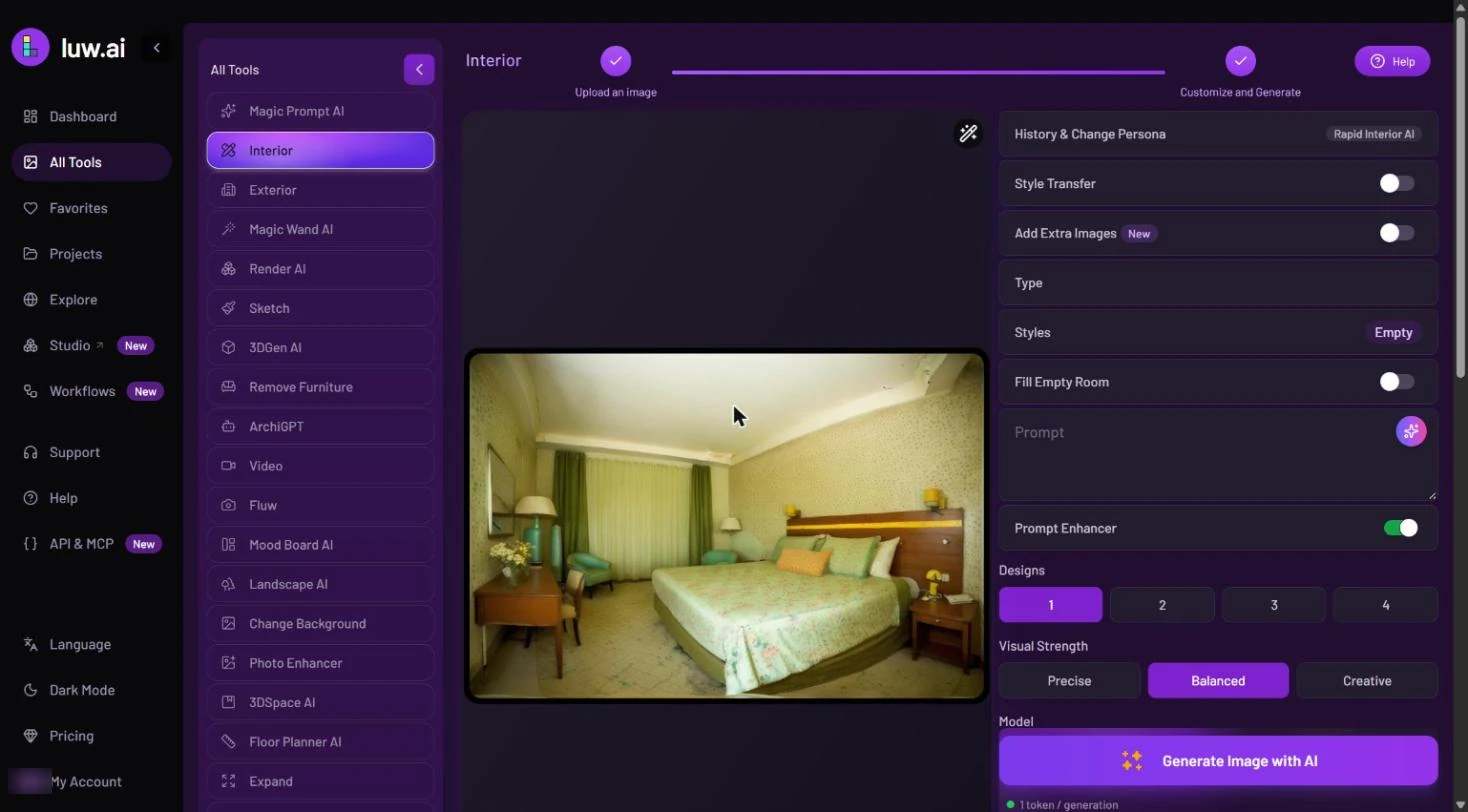Open the Video tool
The width and height of the screenshot is (1468, 812).
pos(321,466)
